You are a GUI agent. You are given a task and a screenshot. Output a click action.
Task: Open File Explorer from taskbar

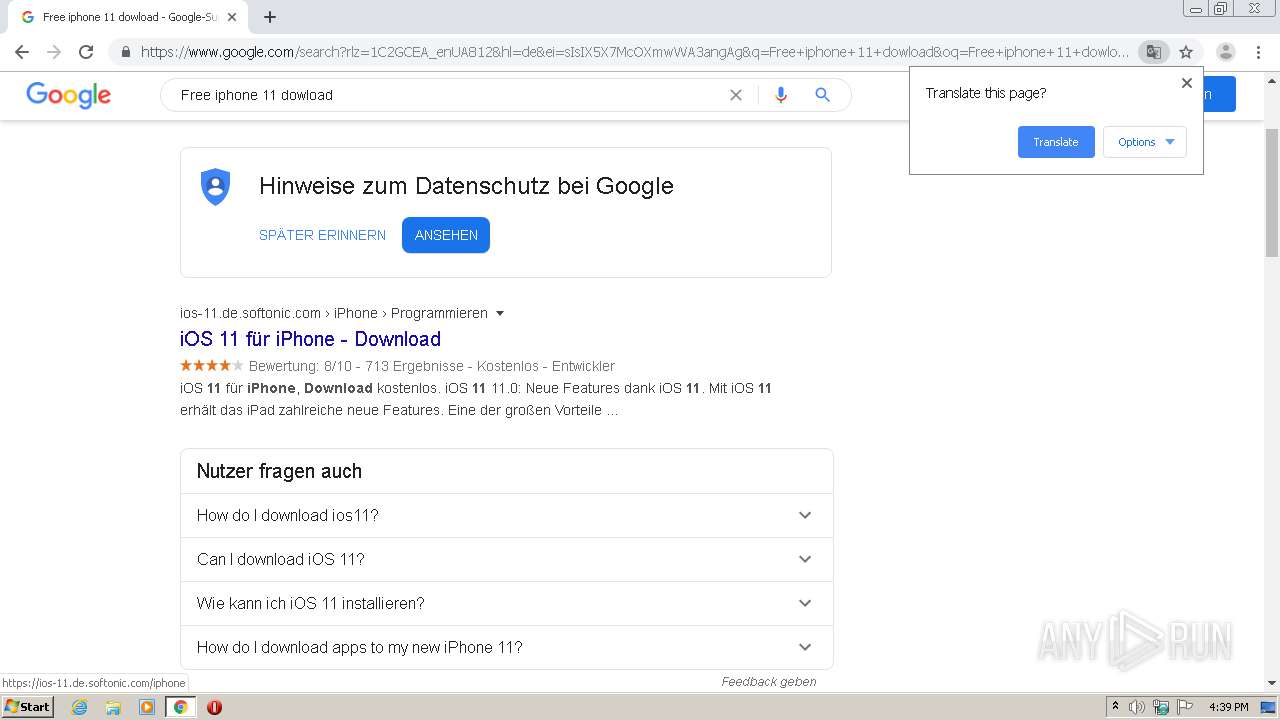point(113,707)
